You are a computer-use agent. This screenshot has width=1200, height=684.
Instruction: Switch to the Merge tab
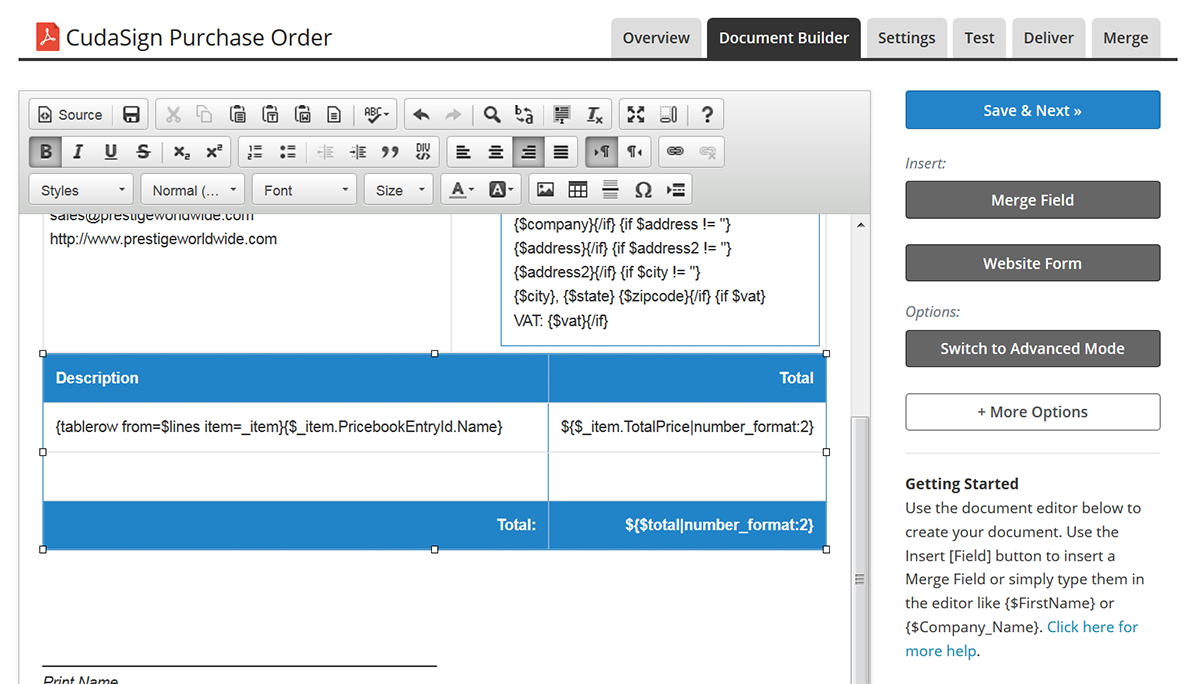[1125, 38]
